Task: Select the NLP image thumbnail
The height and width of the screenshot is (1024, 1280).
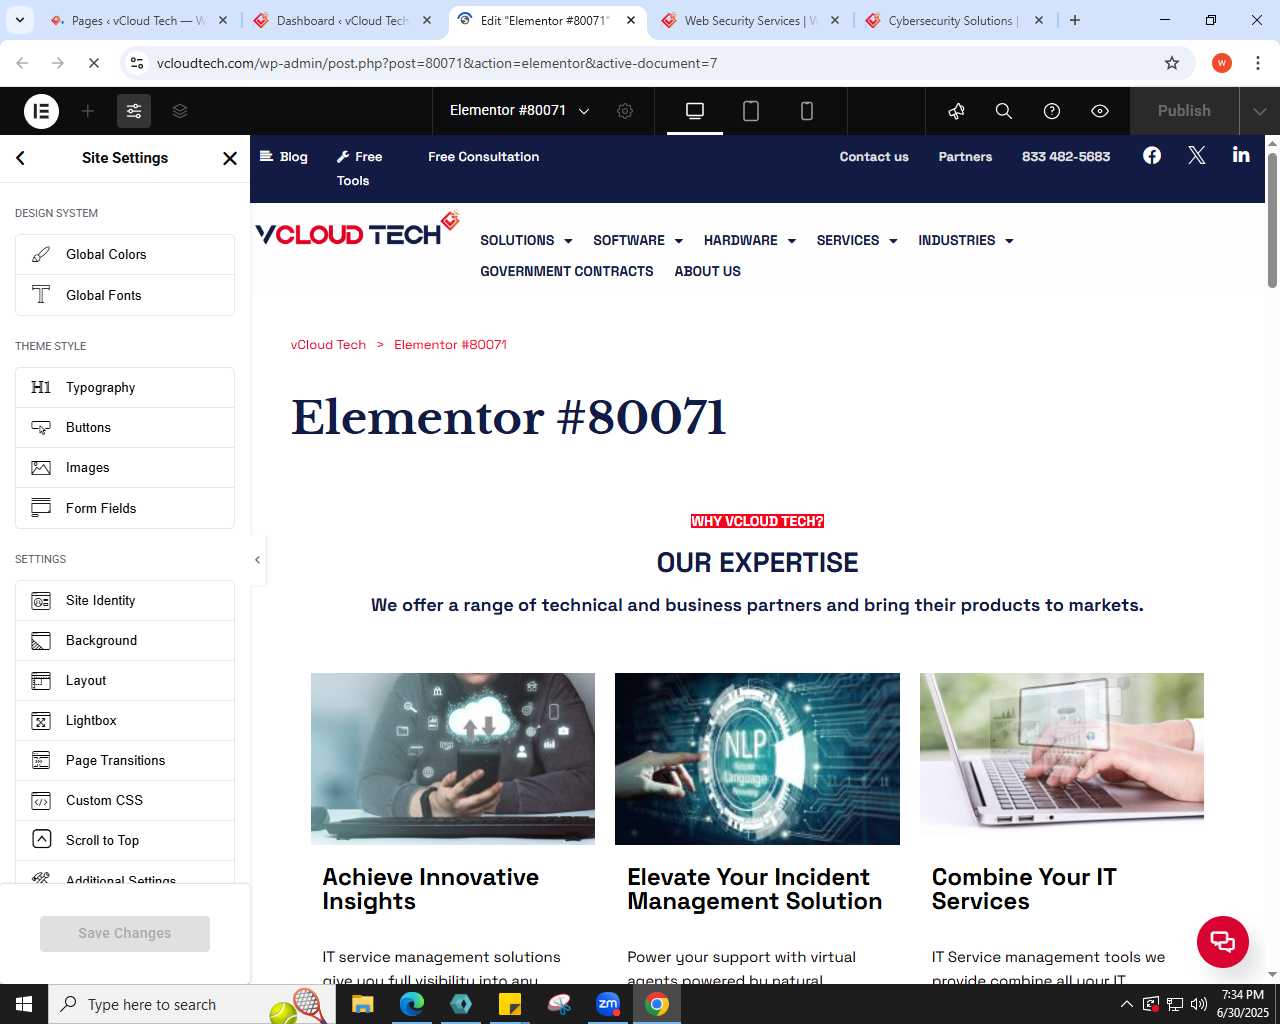Action: [757, 759]
